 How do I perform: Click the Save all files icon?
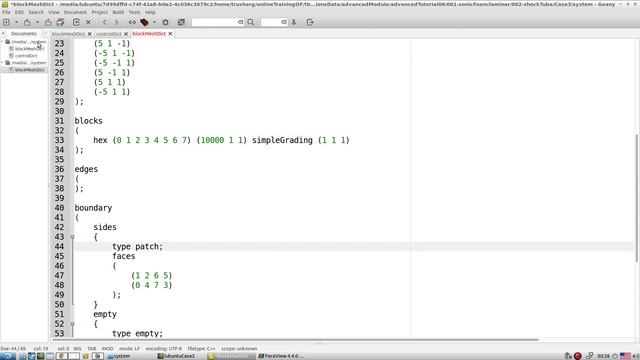point(60,22)
